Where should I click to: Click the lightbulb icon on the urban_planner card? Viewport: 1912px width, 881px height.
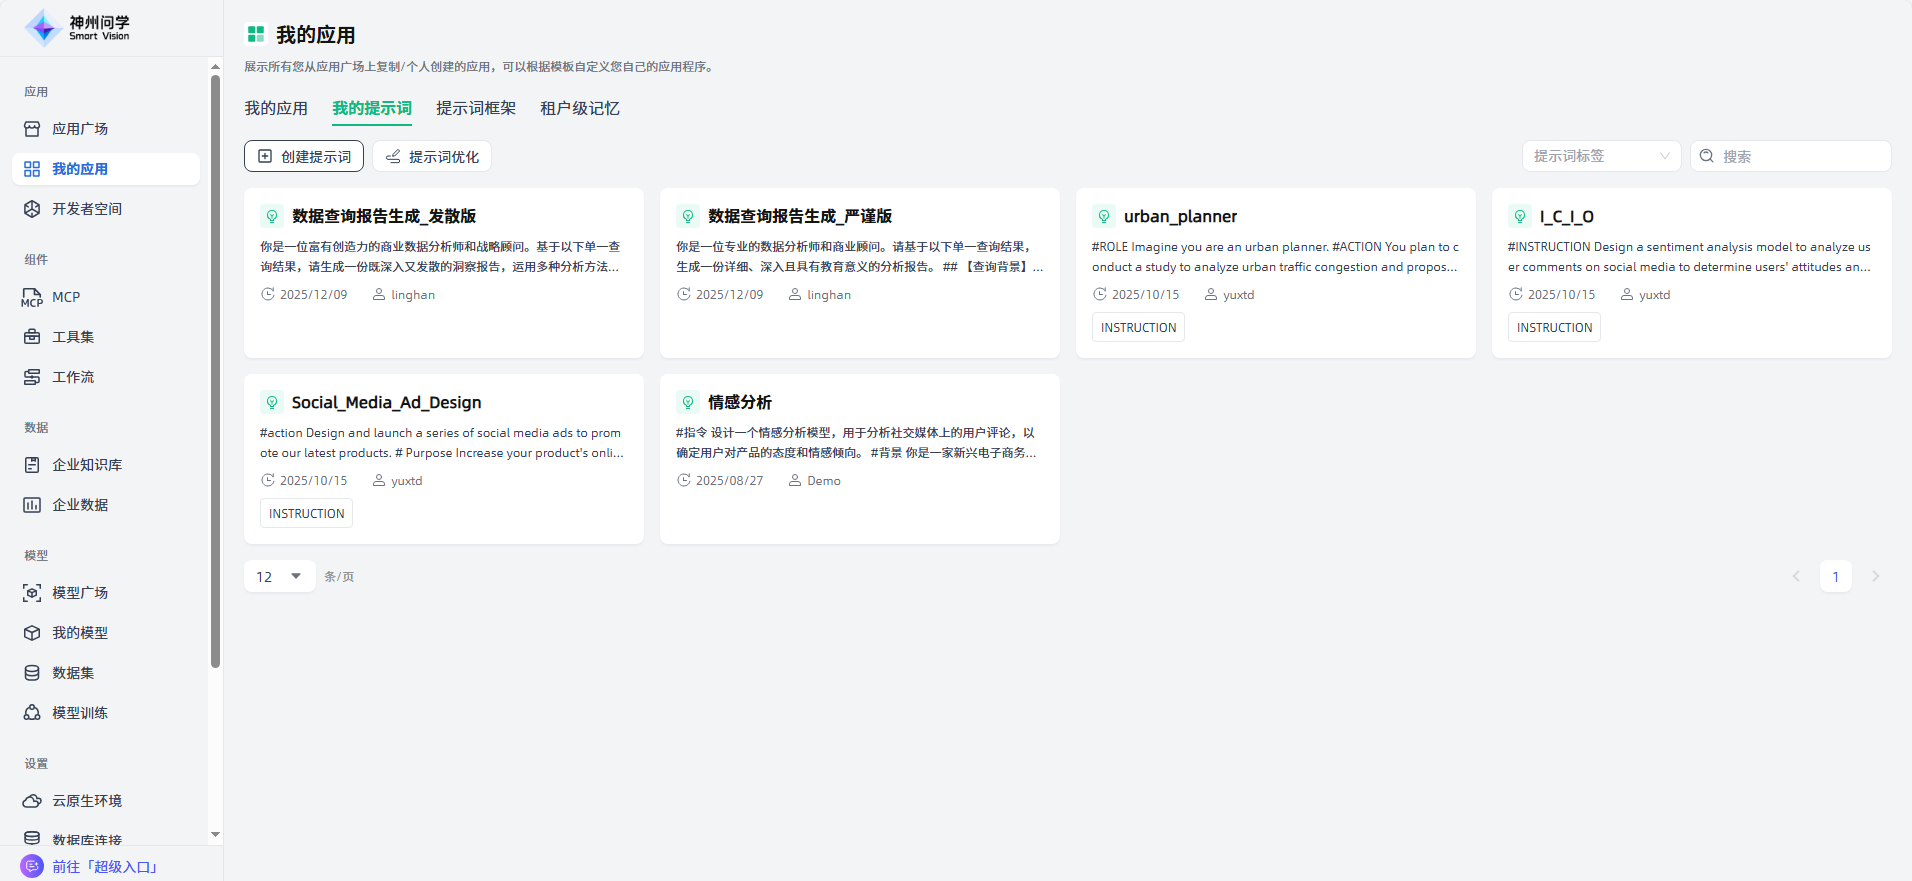(1103, 216)
